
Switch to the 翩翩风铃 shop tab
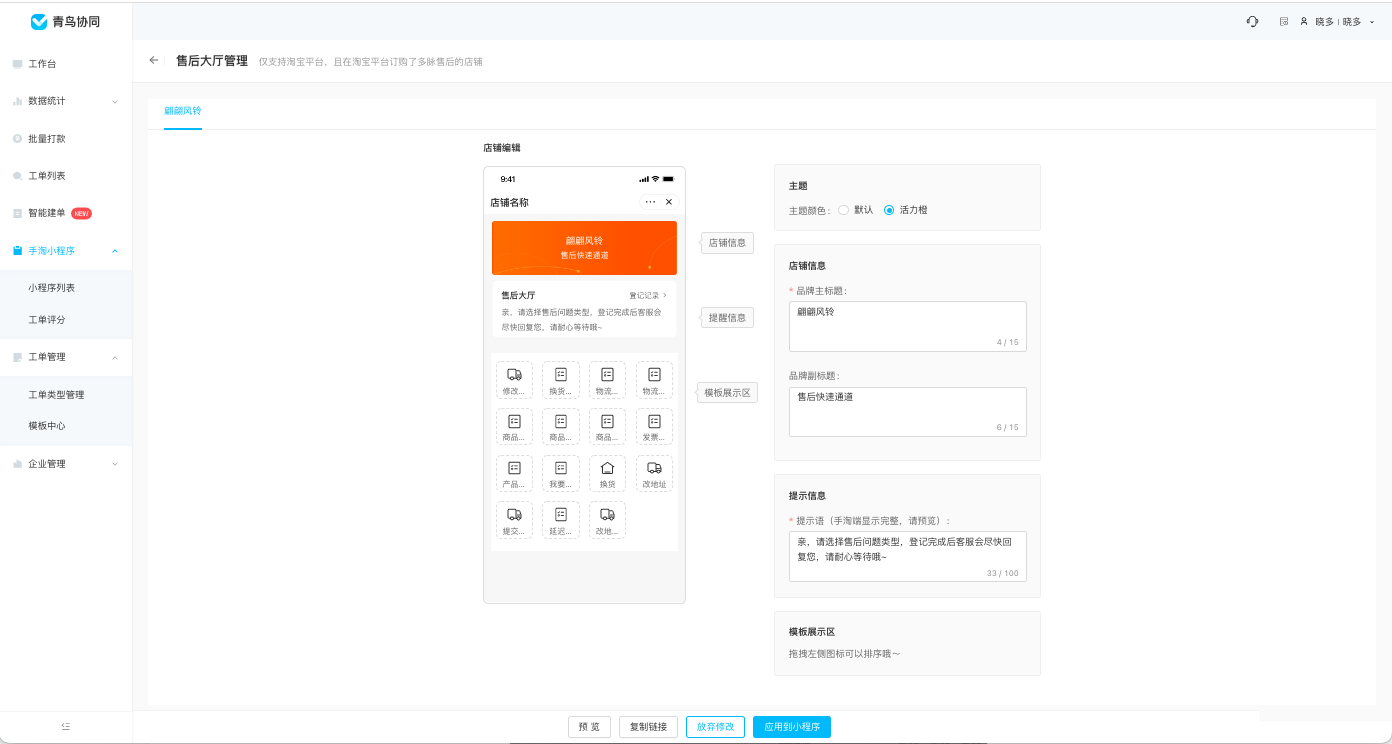click(183, 111)
